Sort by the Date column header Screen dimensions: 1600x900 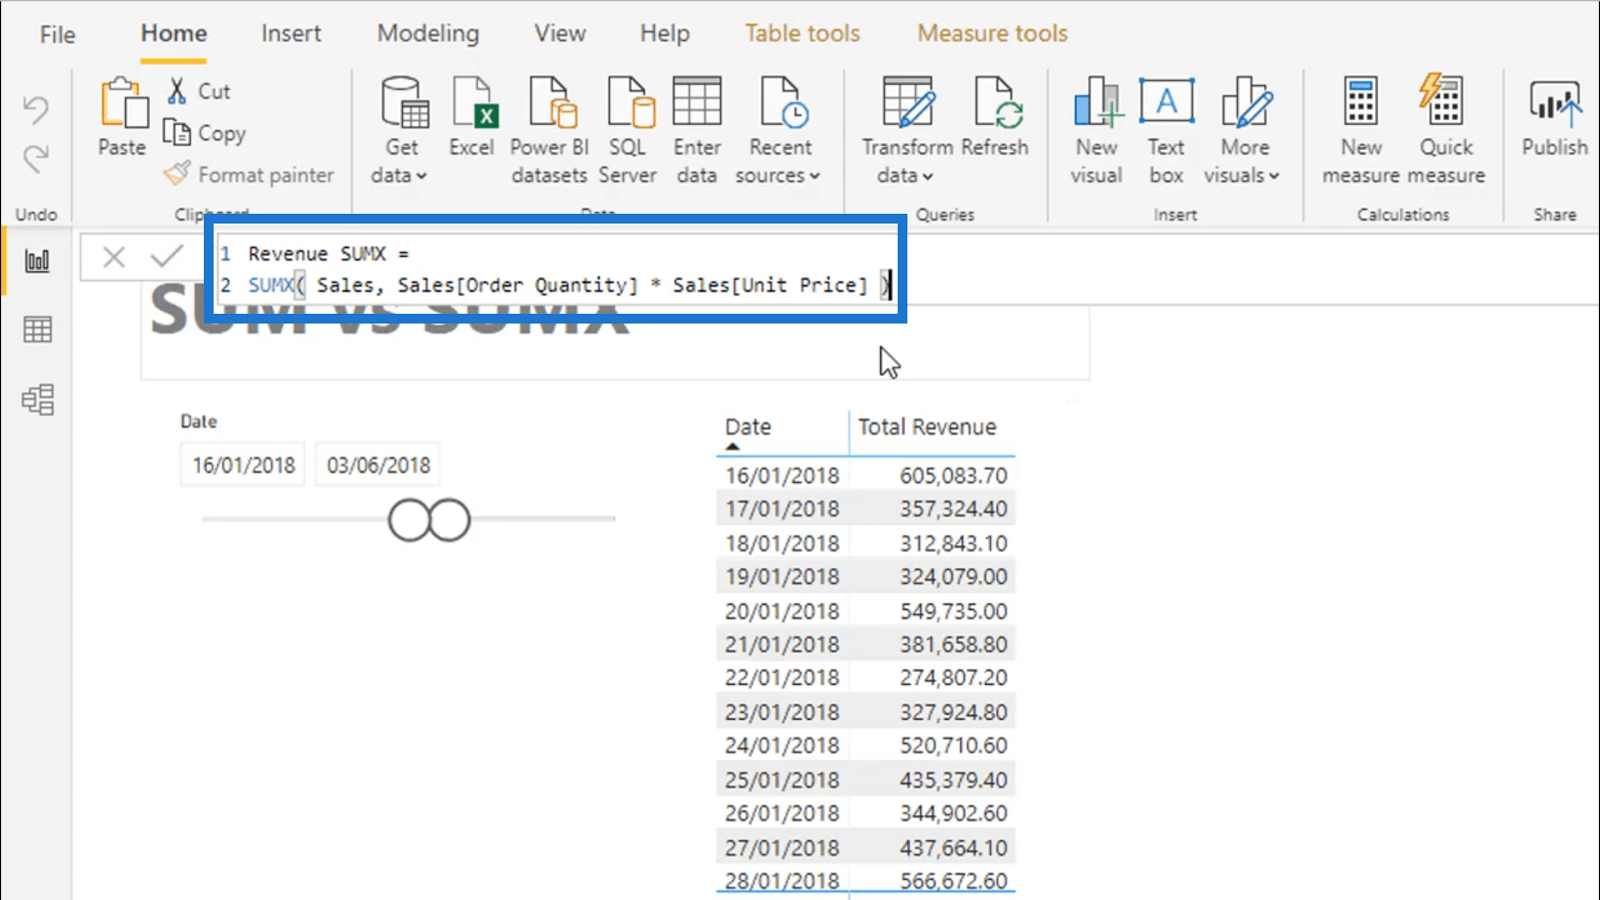click(748, 427)
